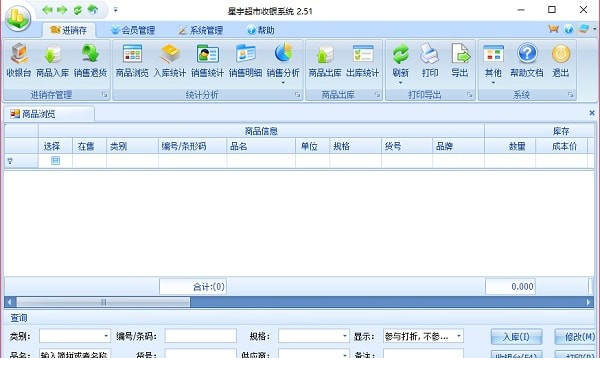Expand the 商品出库 group launcher
Screen dimensions: 600x372
[377, 95]
